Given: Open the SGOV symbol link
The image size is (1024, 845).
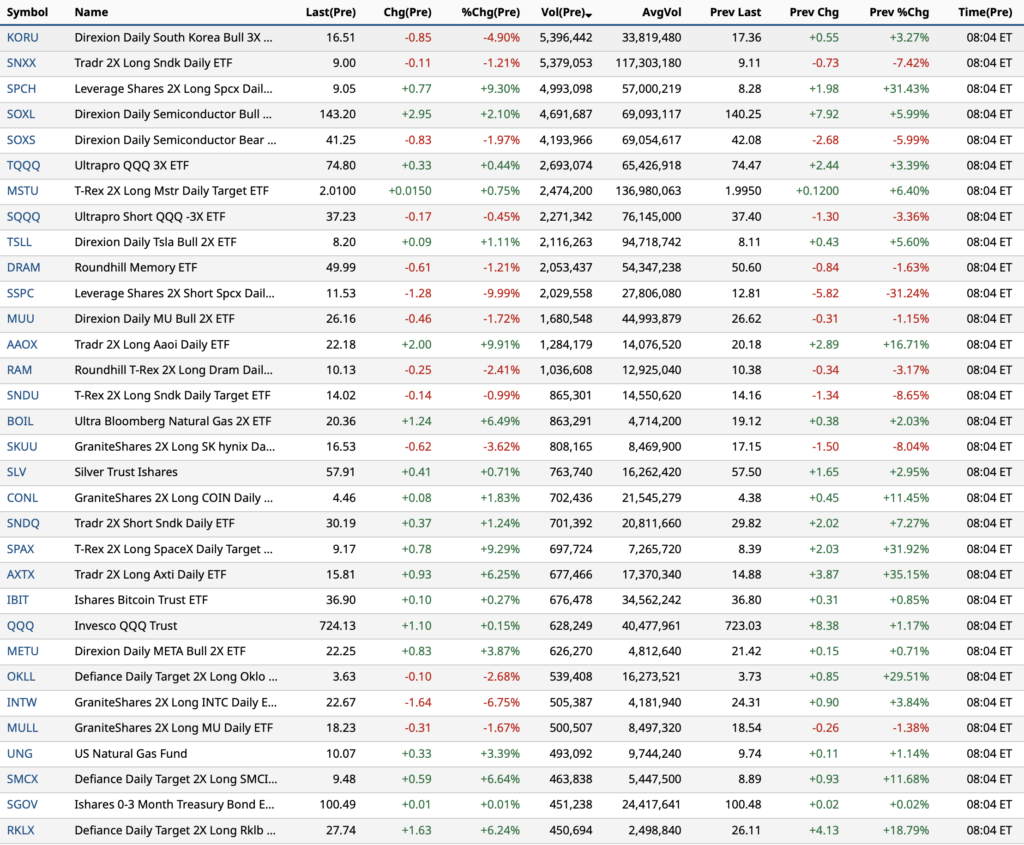Looking at the screenshot, I should click(x=23, y=805).
